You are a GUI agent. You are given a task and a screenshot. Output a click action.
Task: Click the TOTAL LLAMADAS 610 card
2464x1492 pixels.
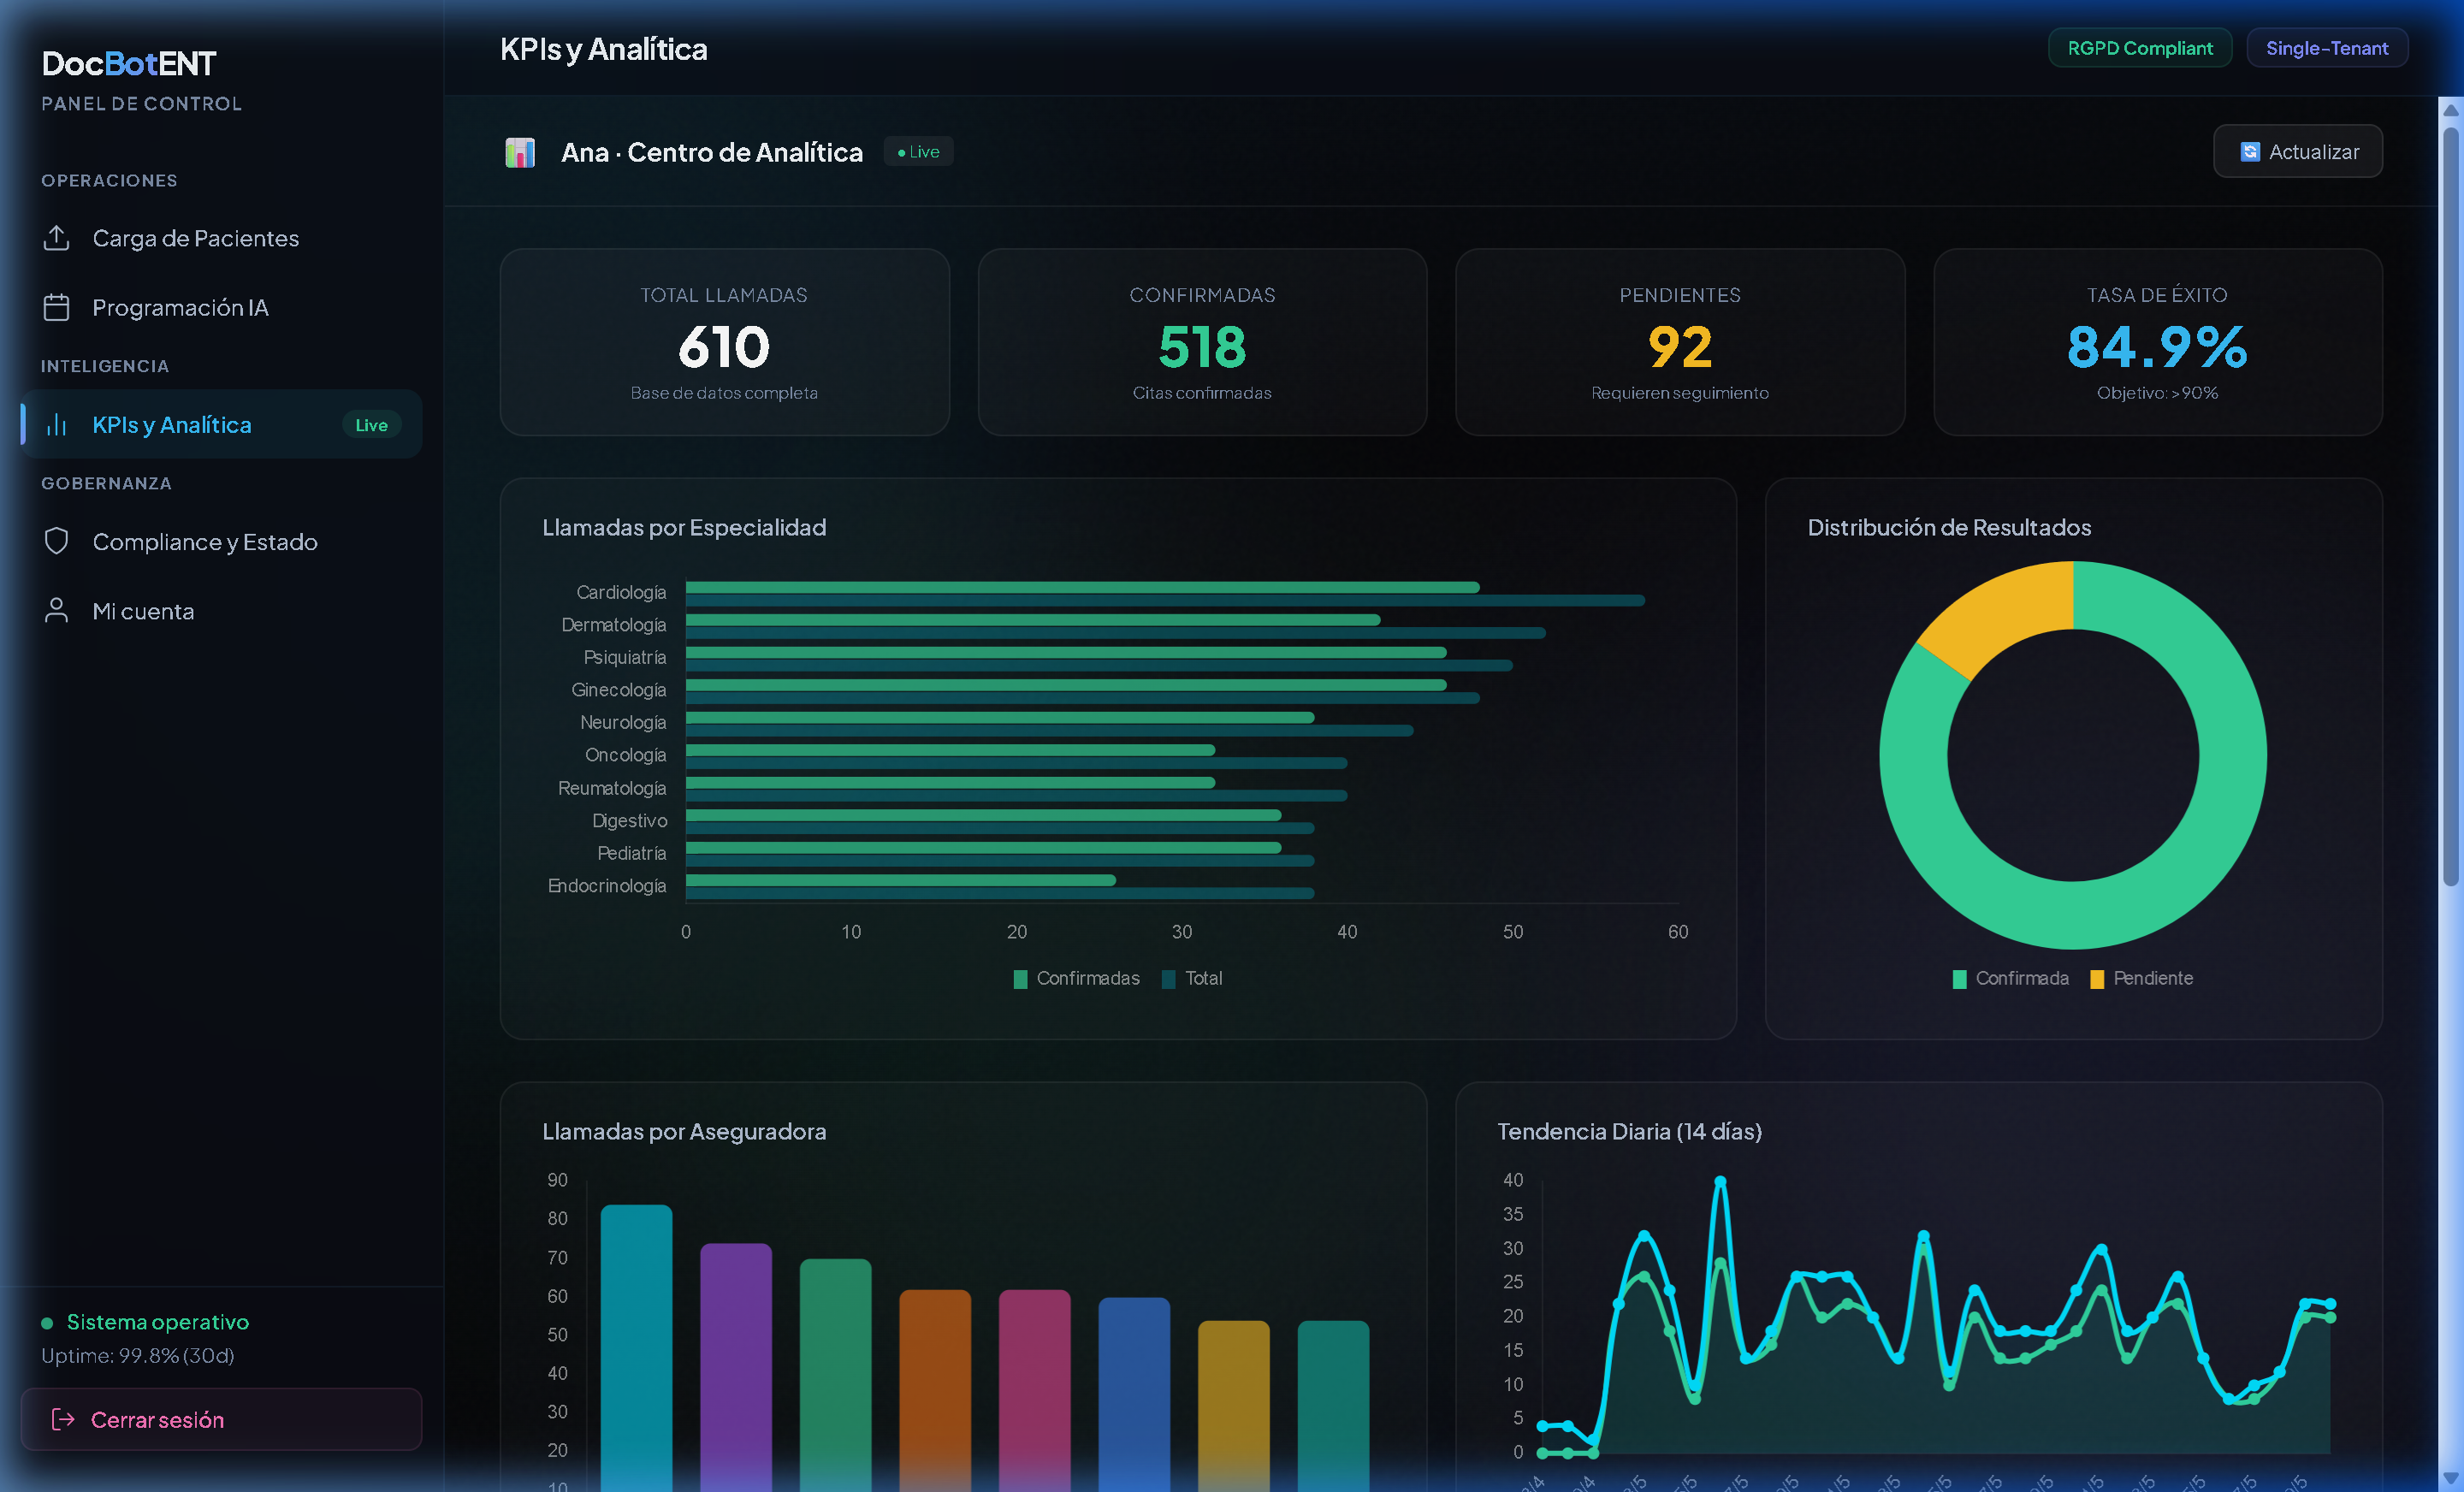(724, 342)
